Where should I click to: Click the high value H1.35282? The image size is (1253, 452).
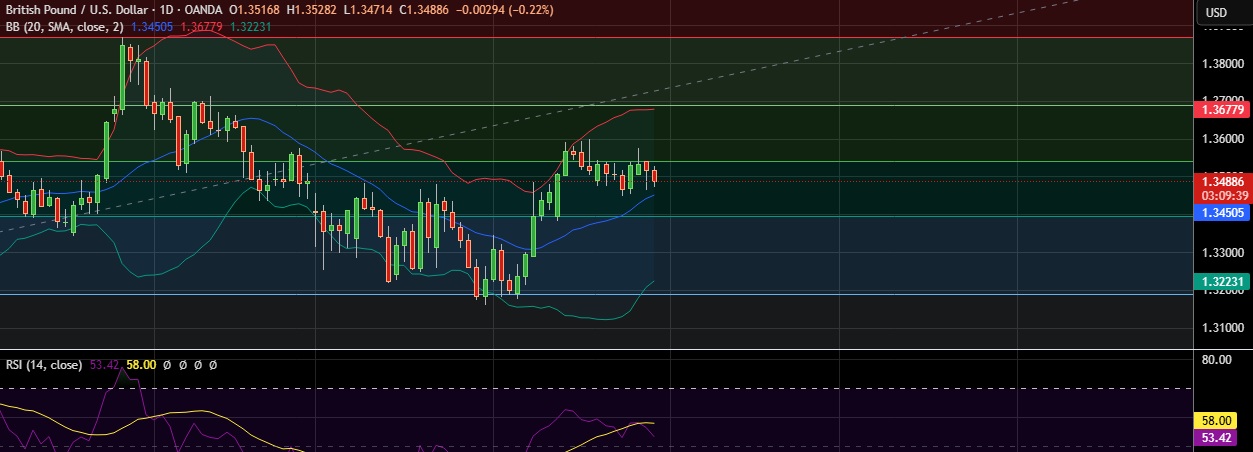(x=311, y=10)
